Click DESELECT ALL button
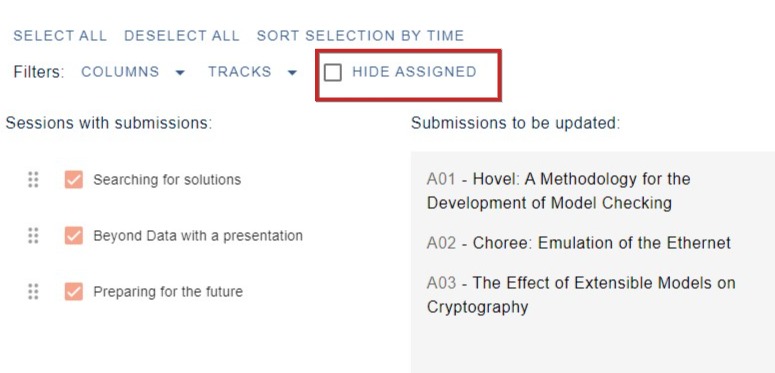The height and width of the screenshot is (373, 775). [x=181, y=36]
